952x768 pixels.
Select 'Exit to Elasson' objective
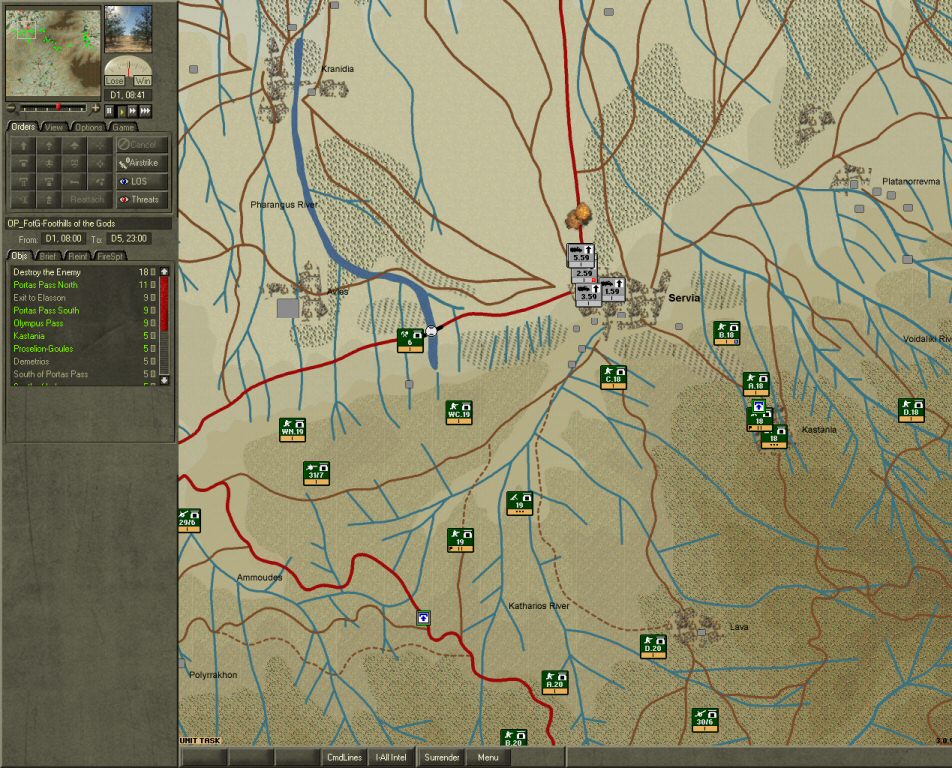[x=84, y=297]
